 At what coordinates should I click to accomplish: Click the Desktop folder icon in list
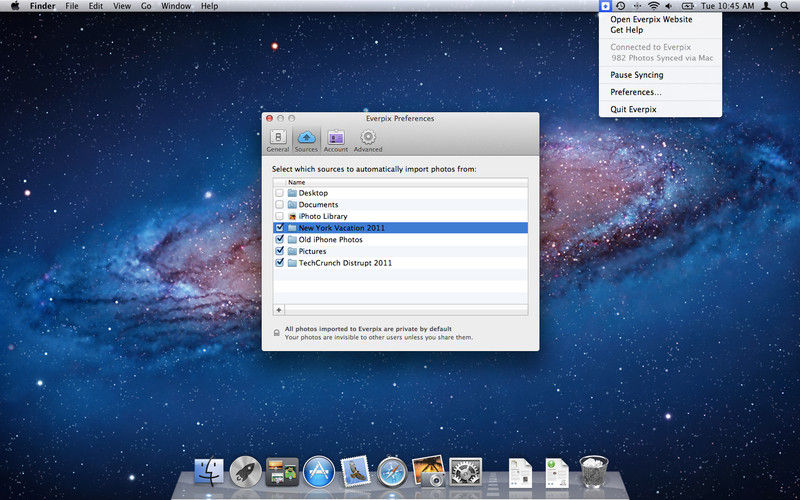[292, 193]
